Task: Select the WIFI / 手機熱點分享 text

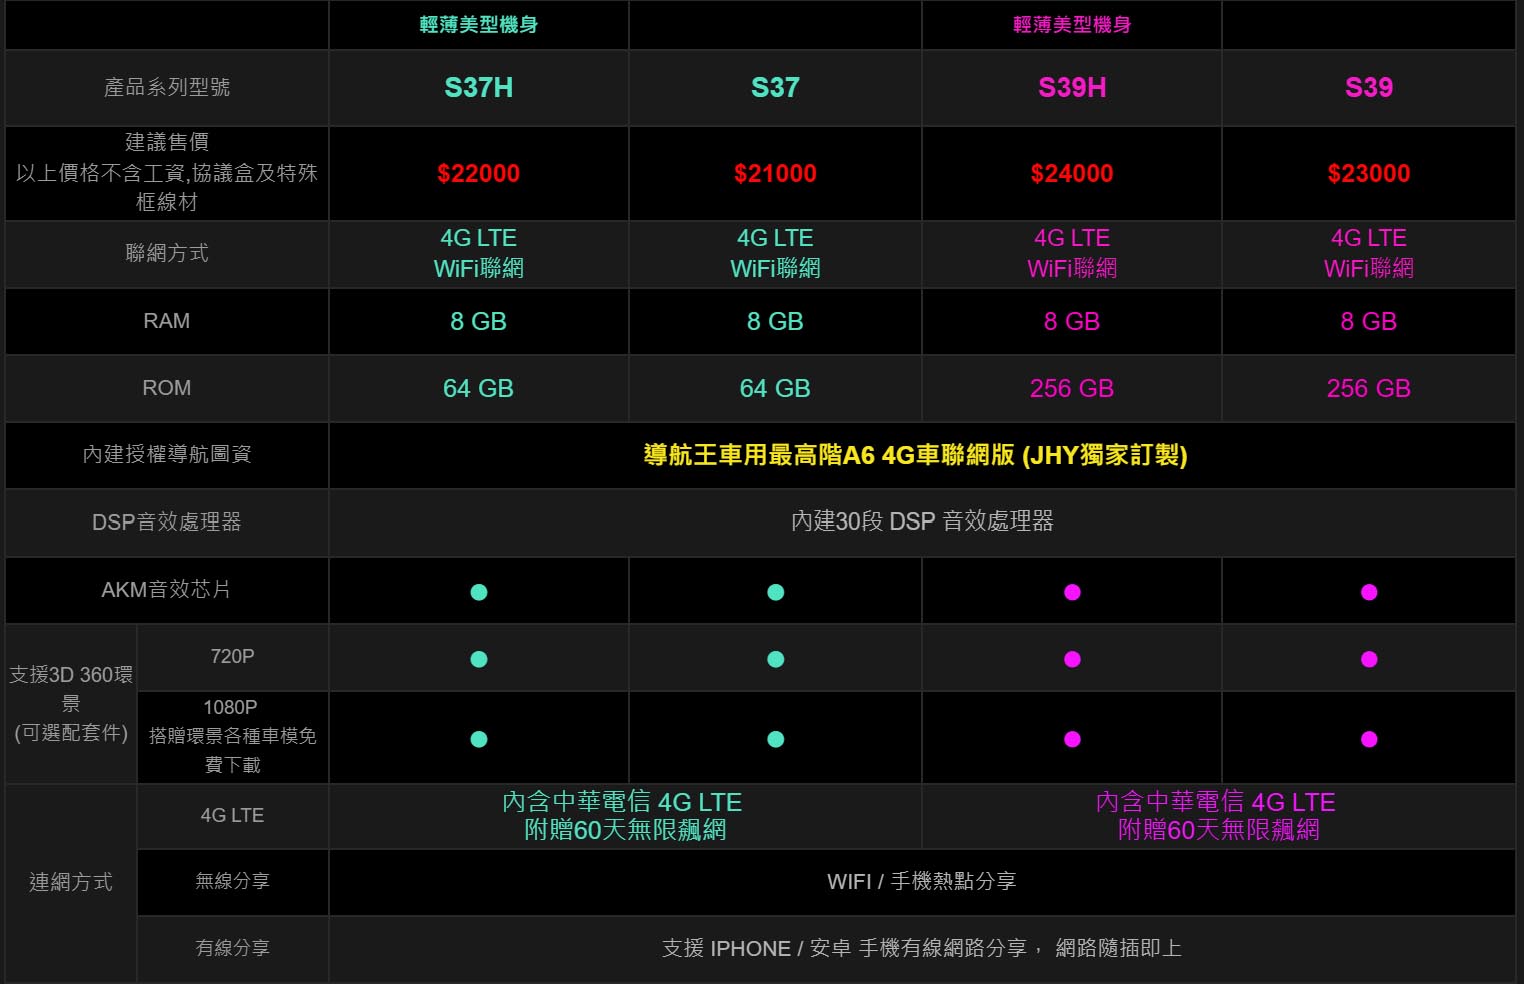Action: pos(922,881)
